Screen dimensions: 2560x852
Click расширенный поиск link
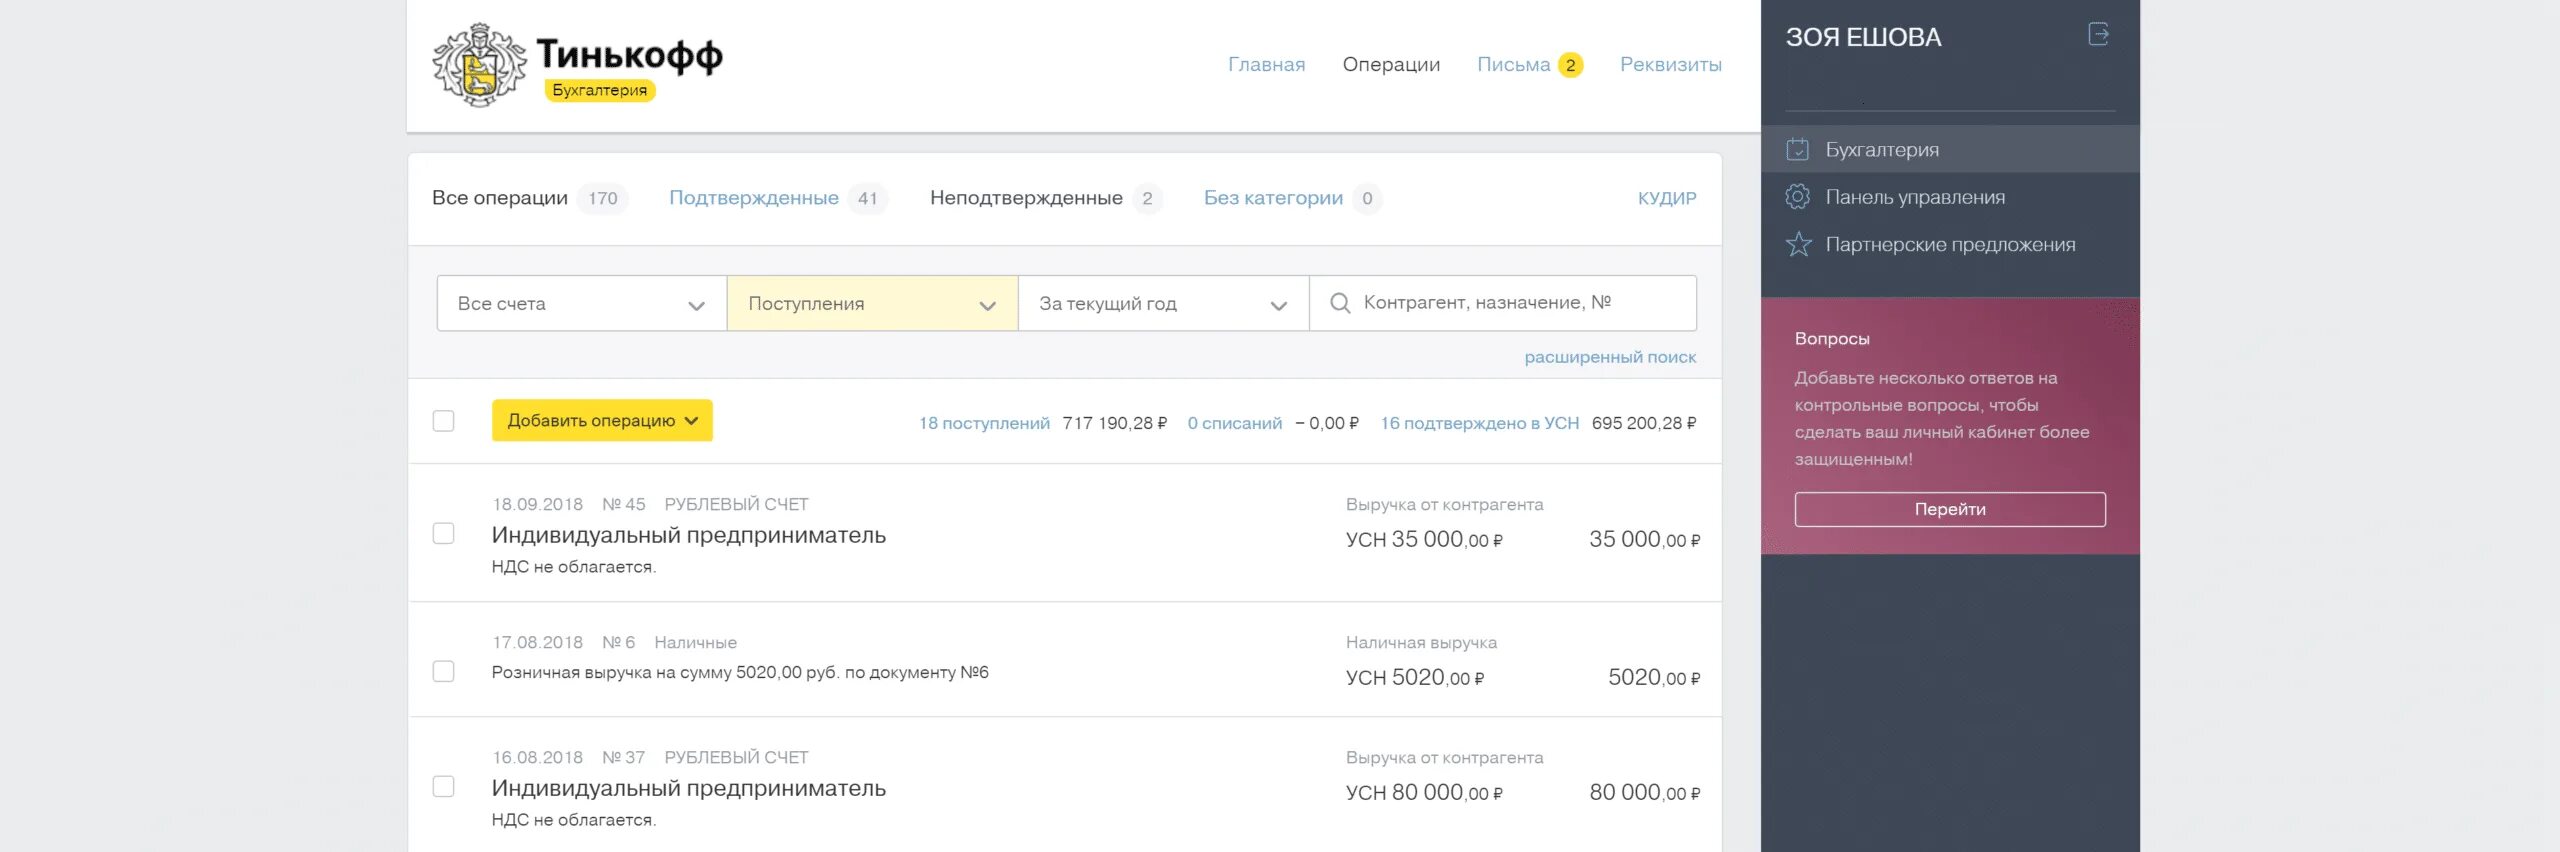point(1610,357)
